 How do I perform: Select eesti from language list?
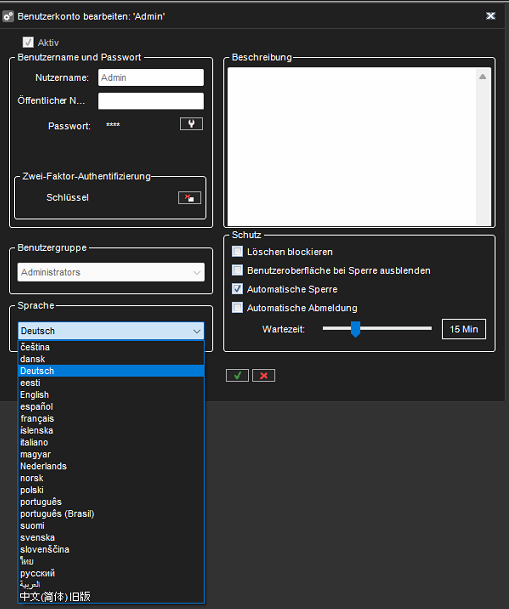click(111, 383)
